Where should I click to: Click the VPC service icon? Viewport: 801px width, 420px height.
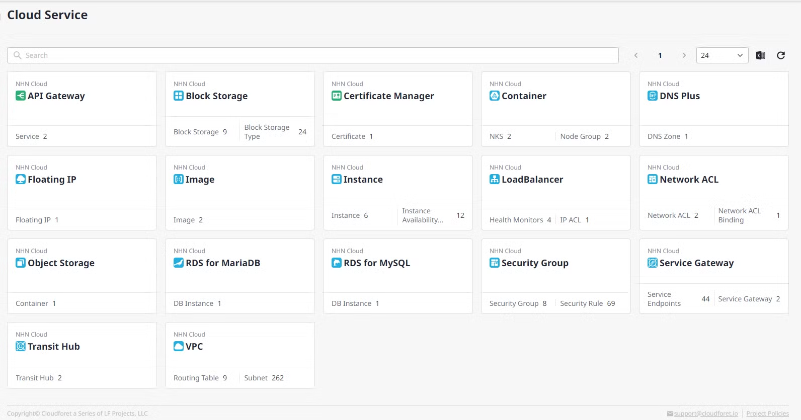178,346
